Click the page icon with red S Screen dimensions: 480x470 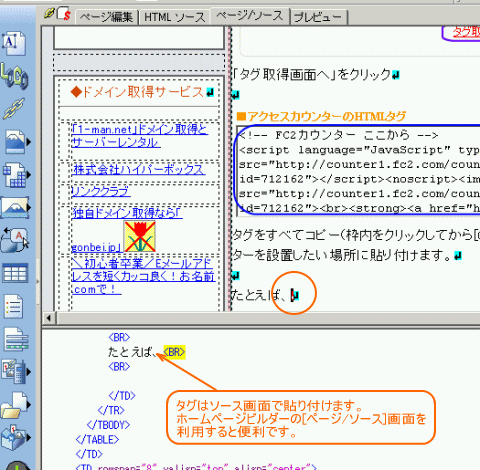(64, 13)
